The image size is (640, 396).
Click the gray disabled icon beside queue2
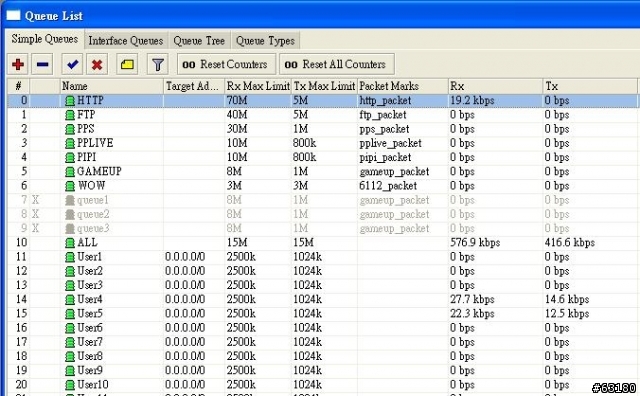70,214
